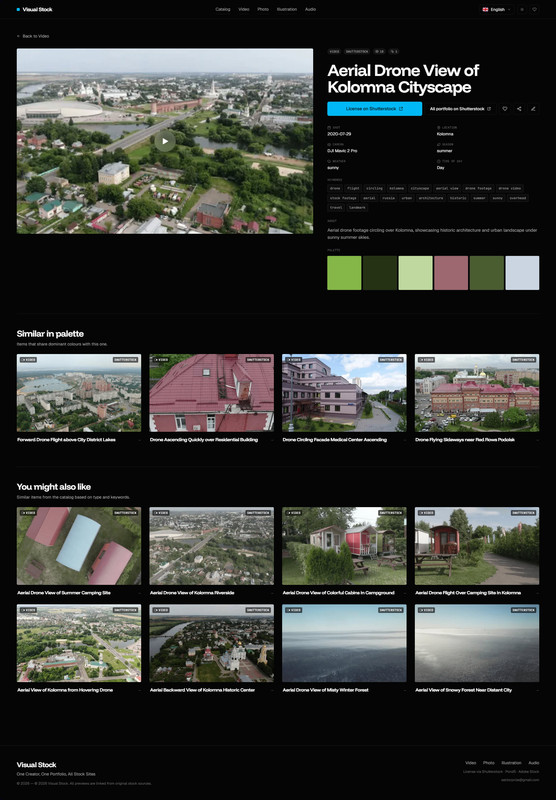The height and width of the screenshot is (800, 556).
Task: Play the Kolomna cityscape video preview
Action: pos(165,141)
